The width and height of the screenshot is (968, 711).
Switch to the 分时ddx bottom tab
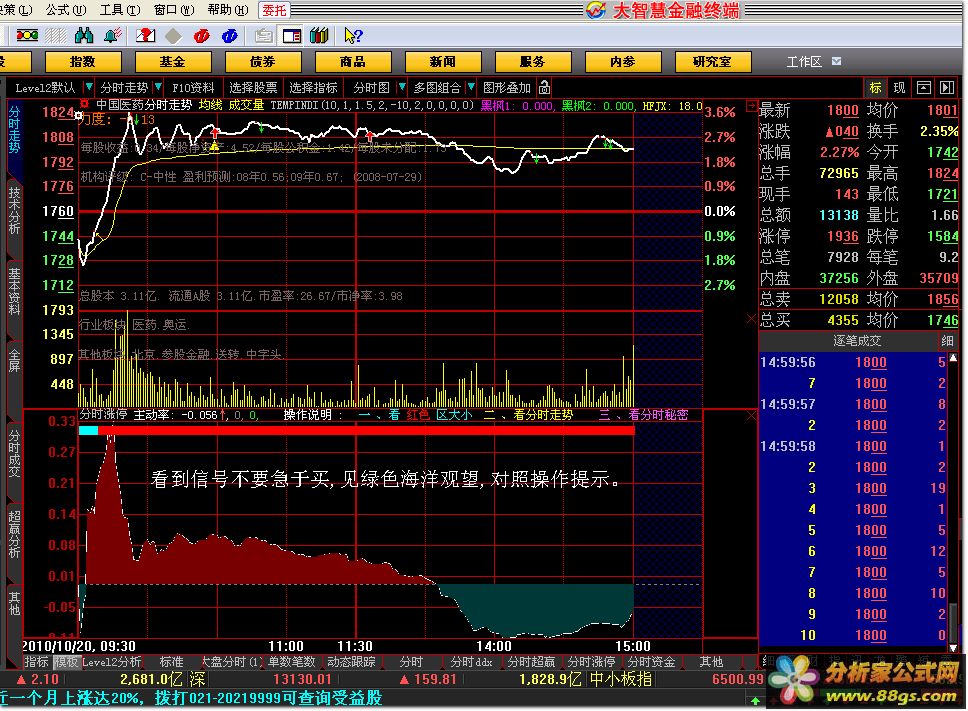coord(472,662)
